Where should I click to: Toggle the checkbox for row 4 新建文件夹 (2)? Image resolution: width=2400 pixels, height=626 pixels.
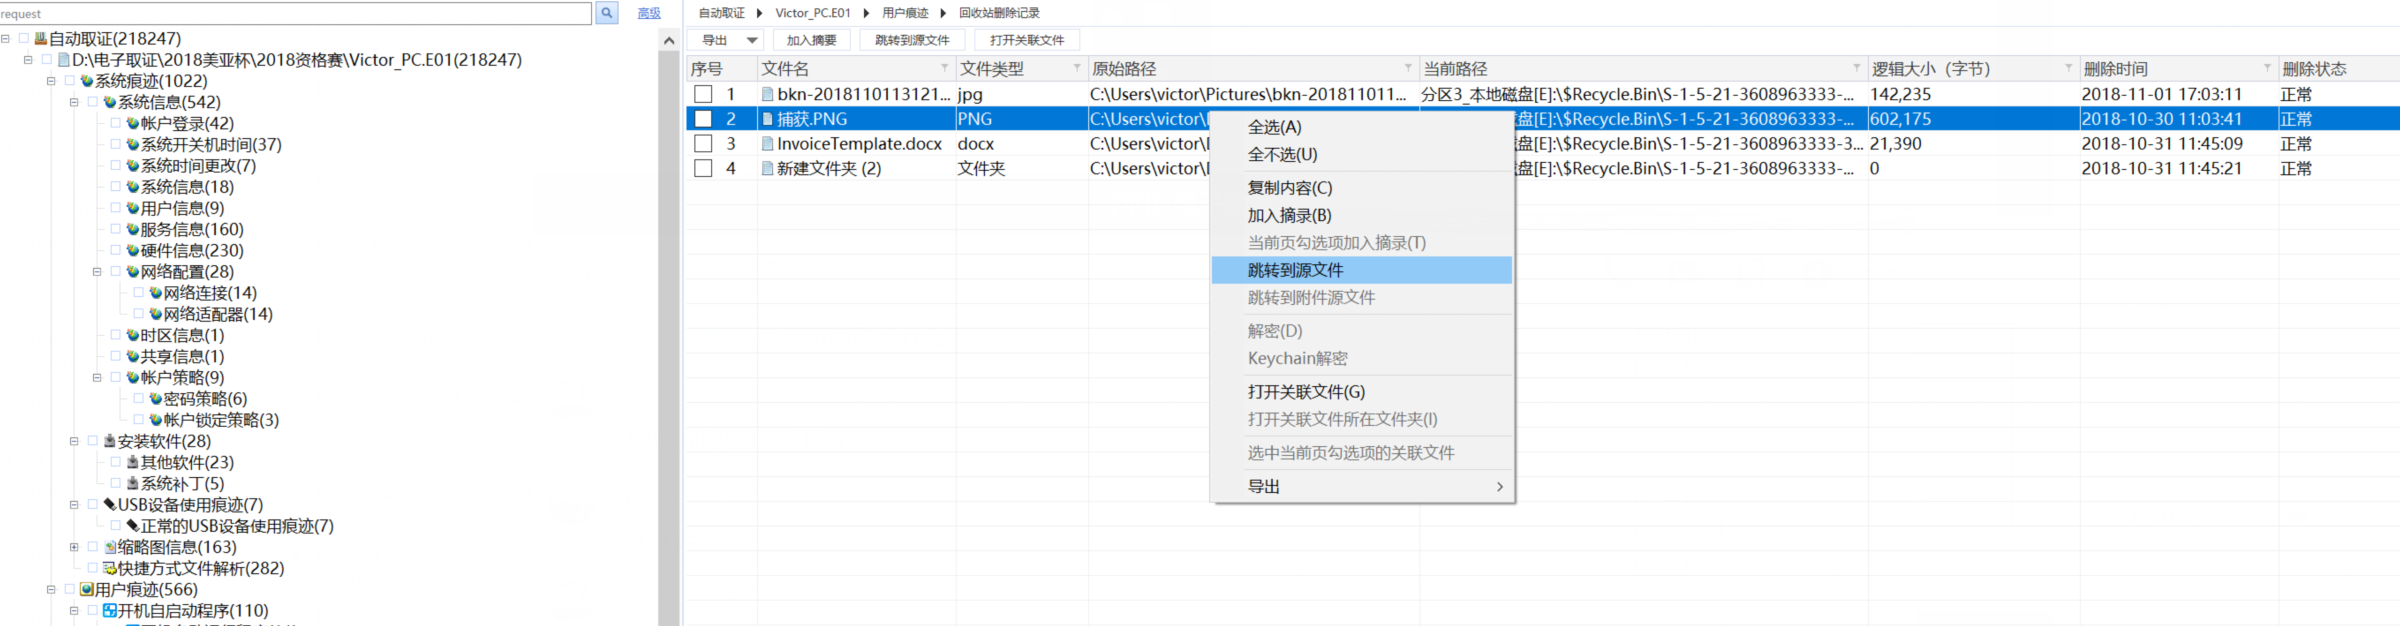coord(703,169)
